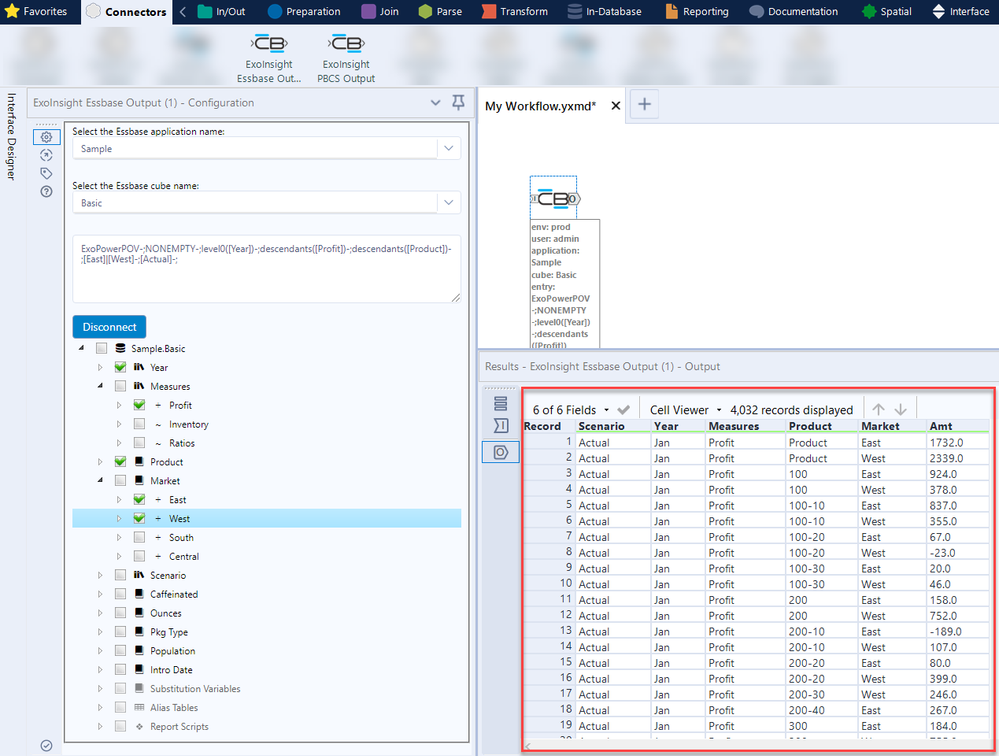Select the ExoInsight PBCS Output connector tool
999x756 pixels.
pyautogui.click(x=346, y=59)
